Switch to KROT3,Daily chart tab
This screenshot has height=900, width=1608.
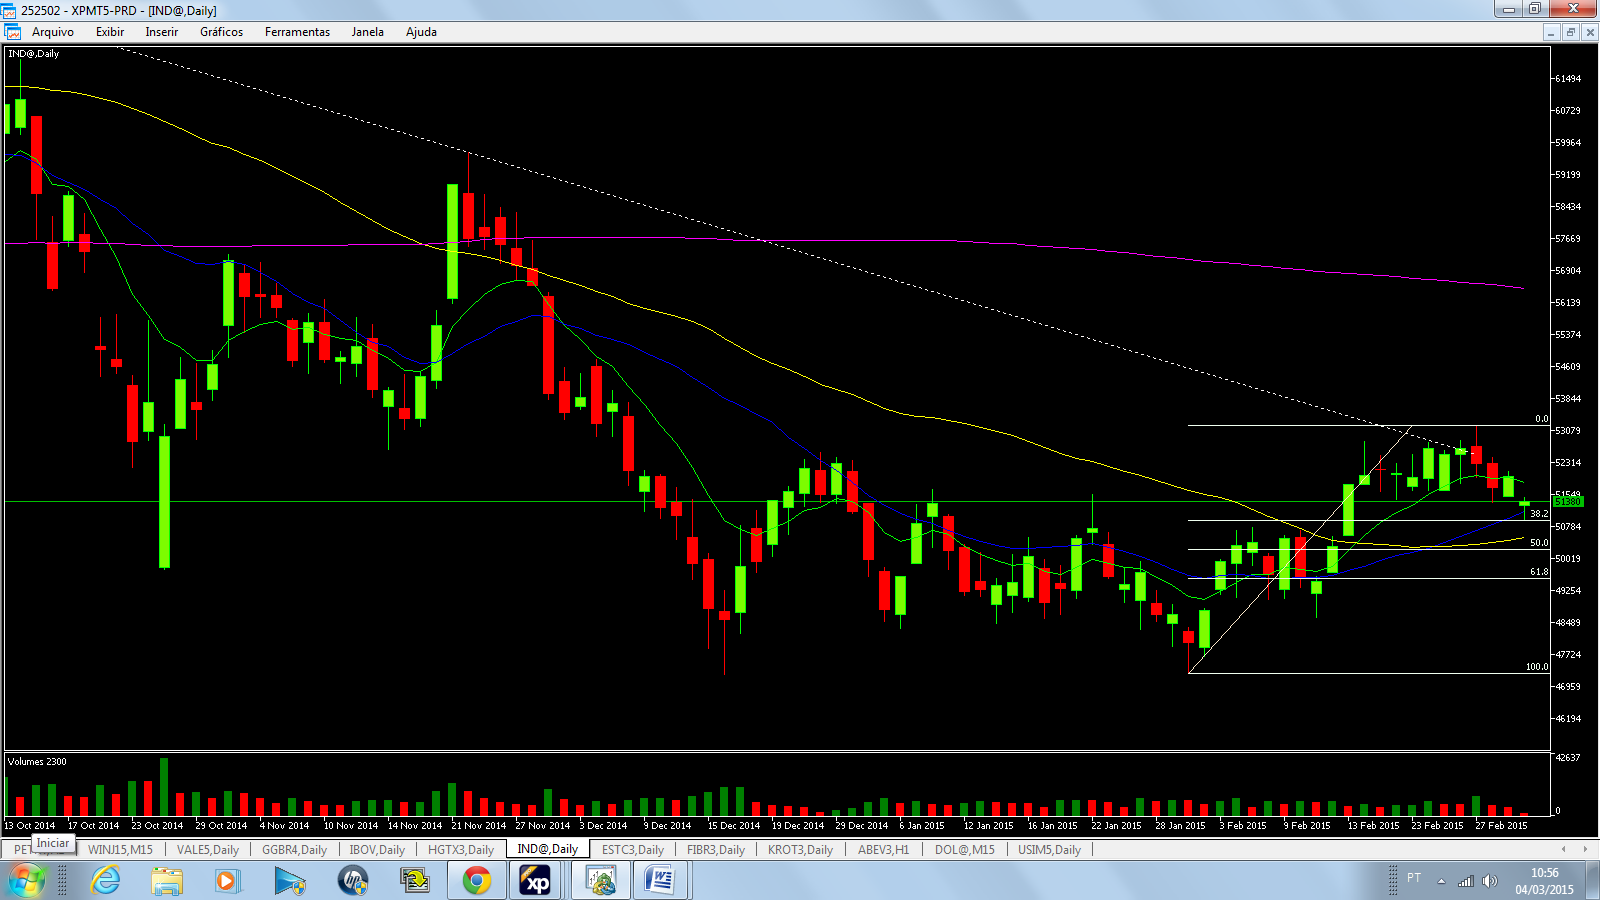tap(800, 850)
